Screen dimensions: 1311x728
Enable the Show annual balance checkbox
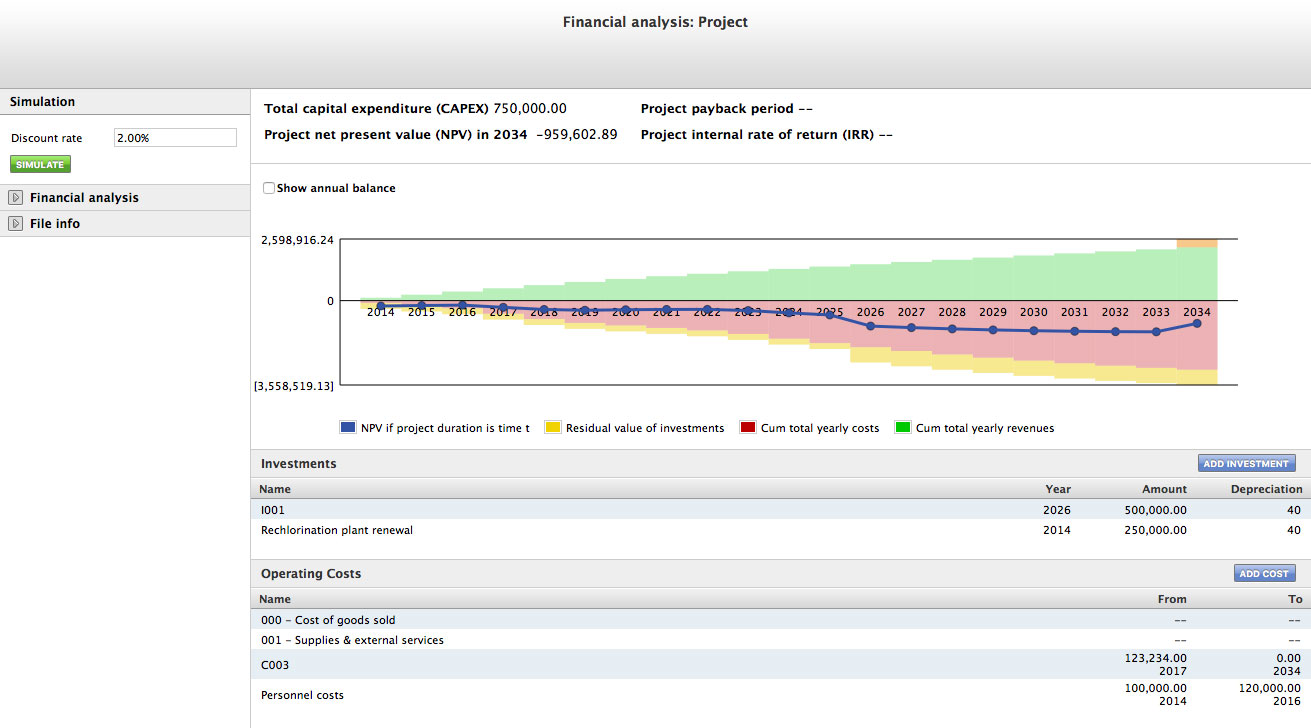point(269,188)
